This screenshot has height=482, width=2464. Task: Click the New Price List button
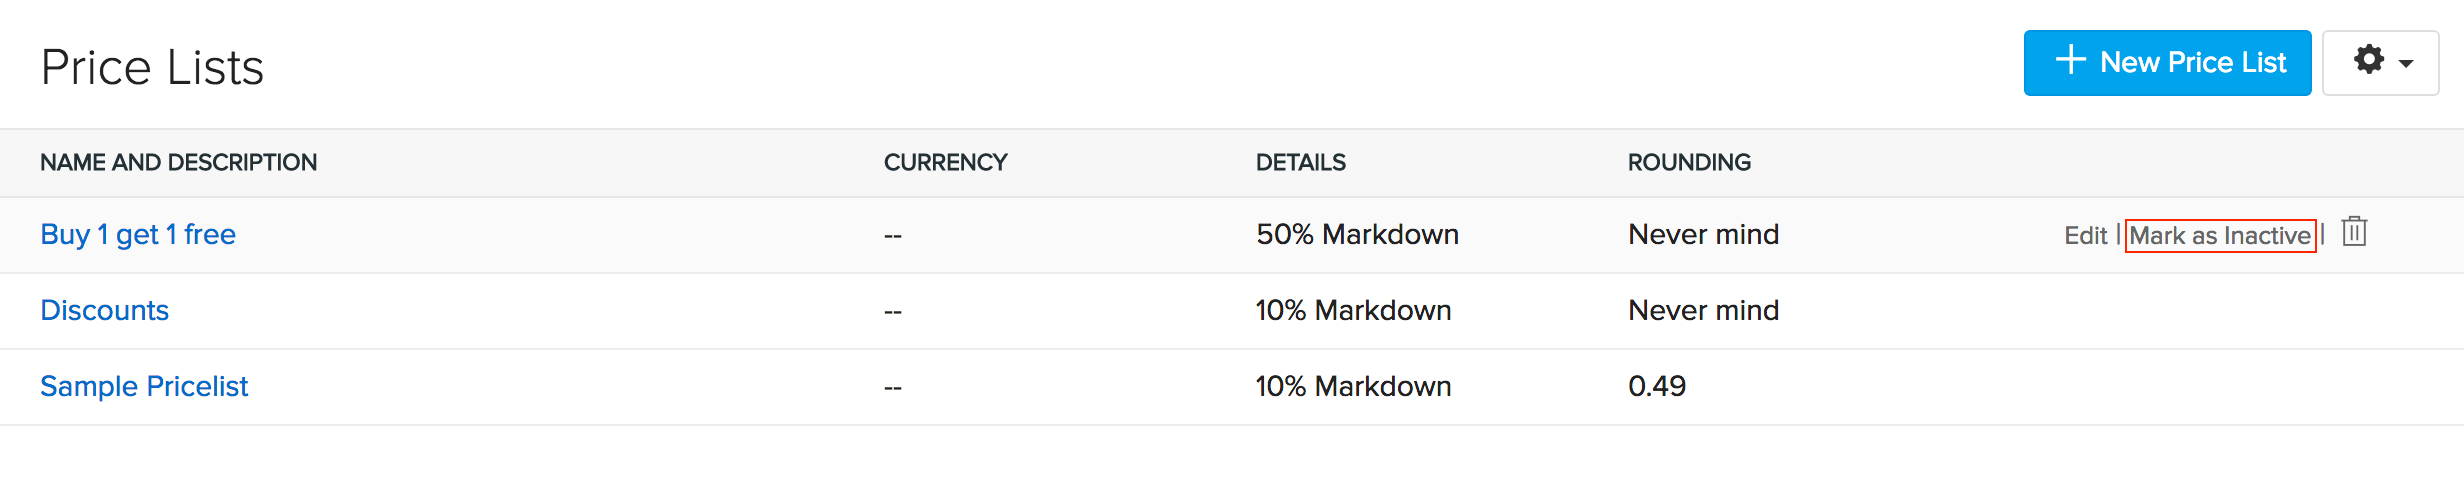[x=2166, y=63]
